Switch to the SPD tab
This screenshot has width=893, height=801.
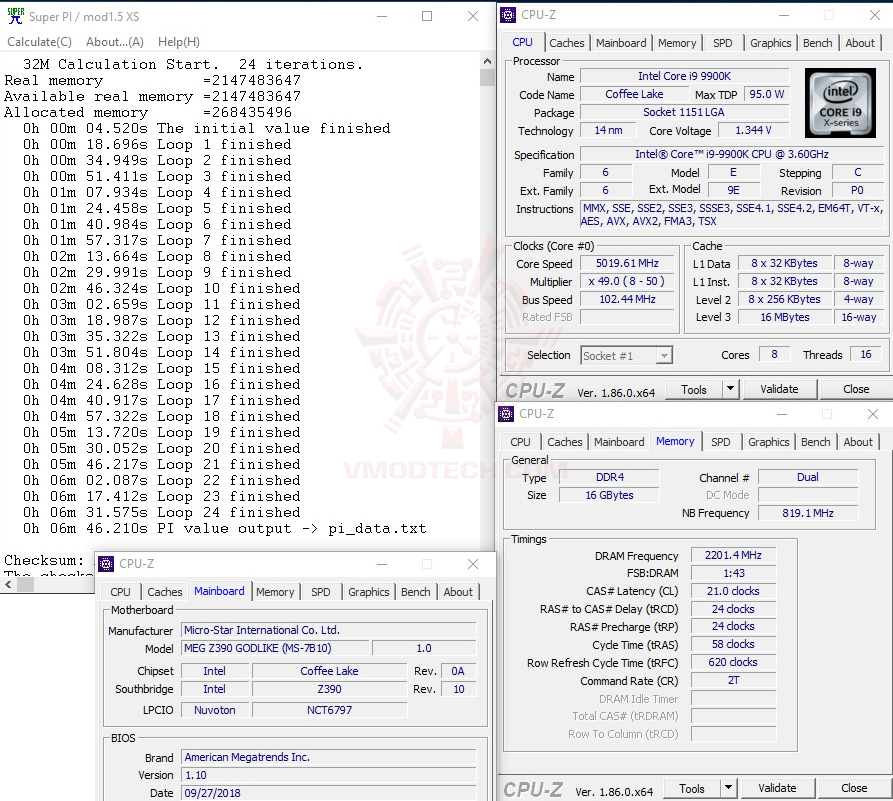[x=722, y=43]
